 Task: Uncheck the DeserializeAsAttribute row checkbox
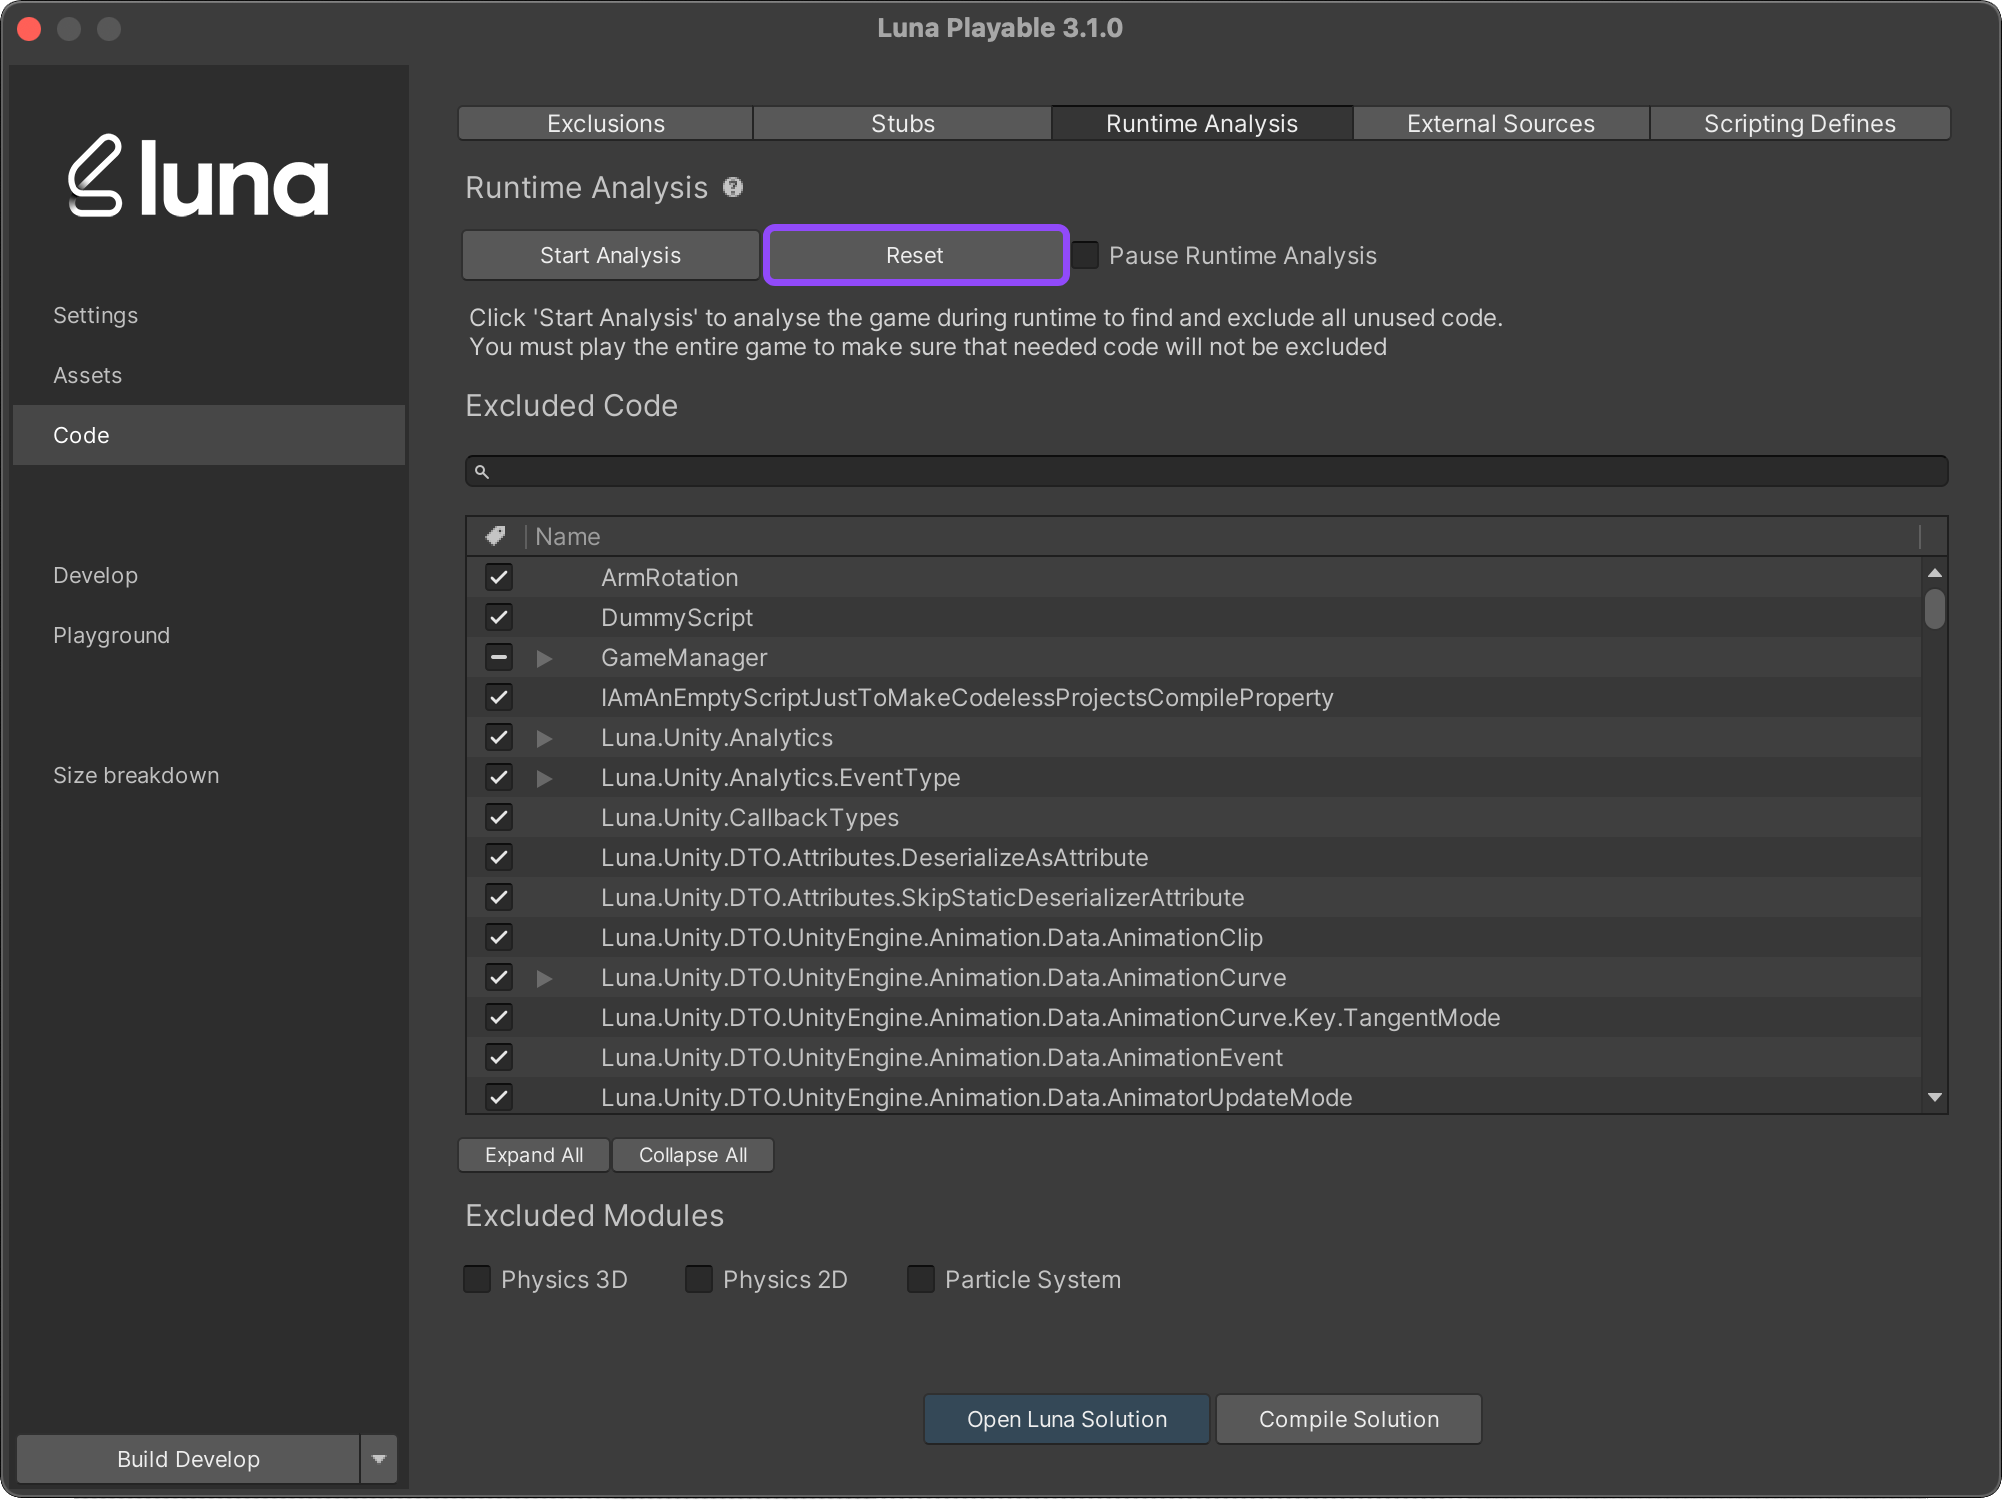click(499, 857)
